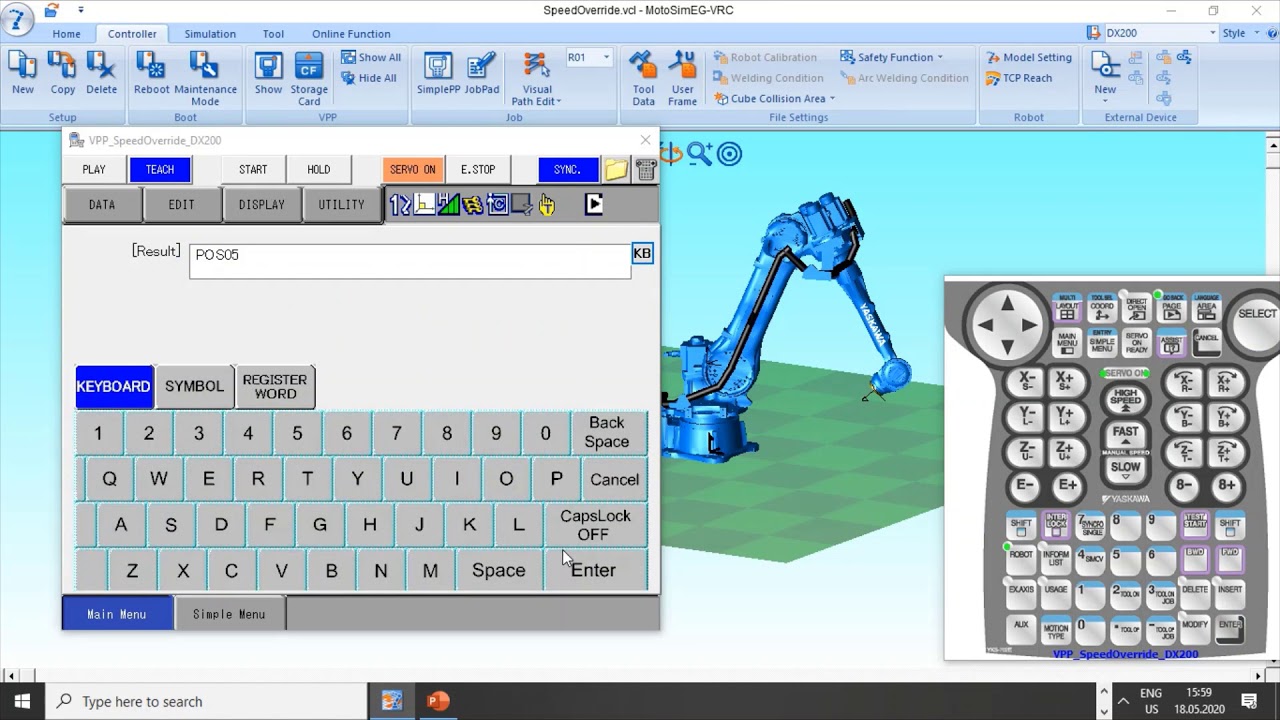This screenshot has width=1280, height=720.
Task: Click the SYMBOL button
Action: pos(194,387)
